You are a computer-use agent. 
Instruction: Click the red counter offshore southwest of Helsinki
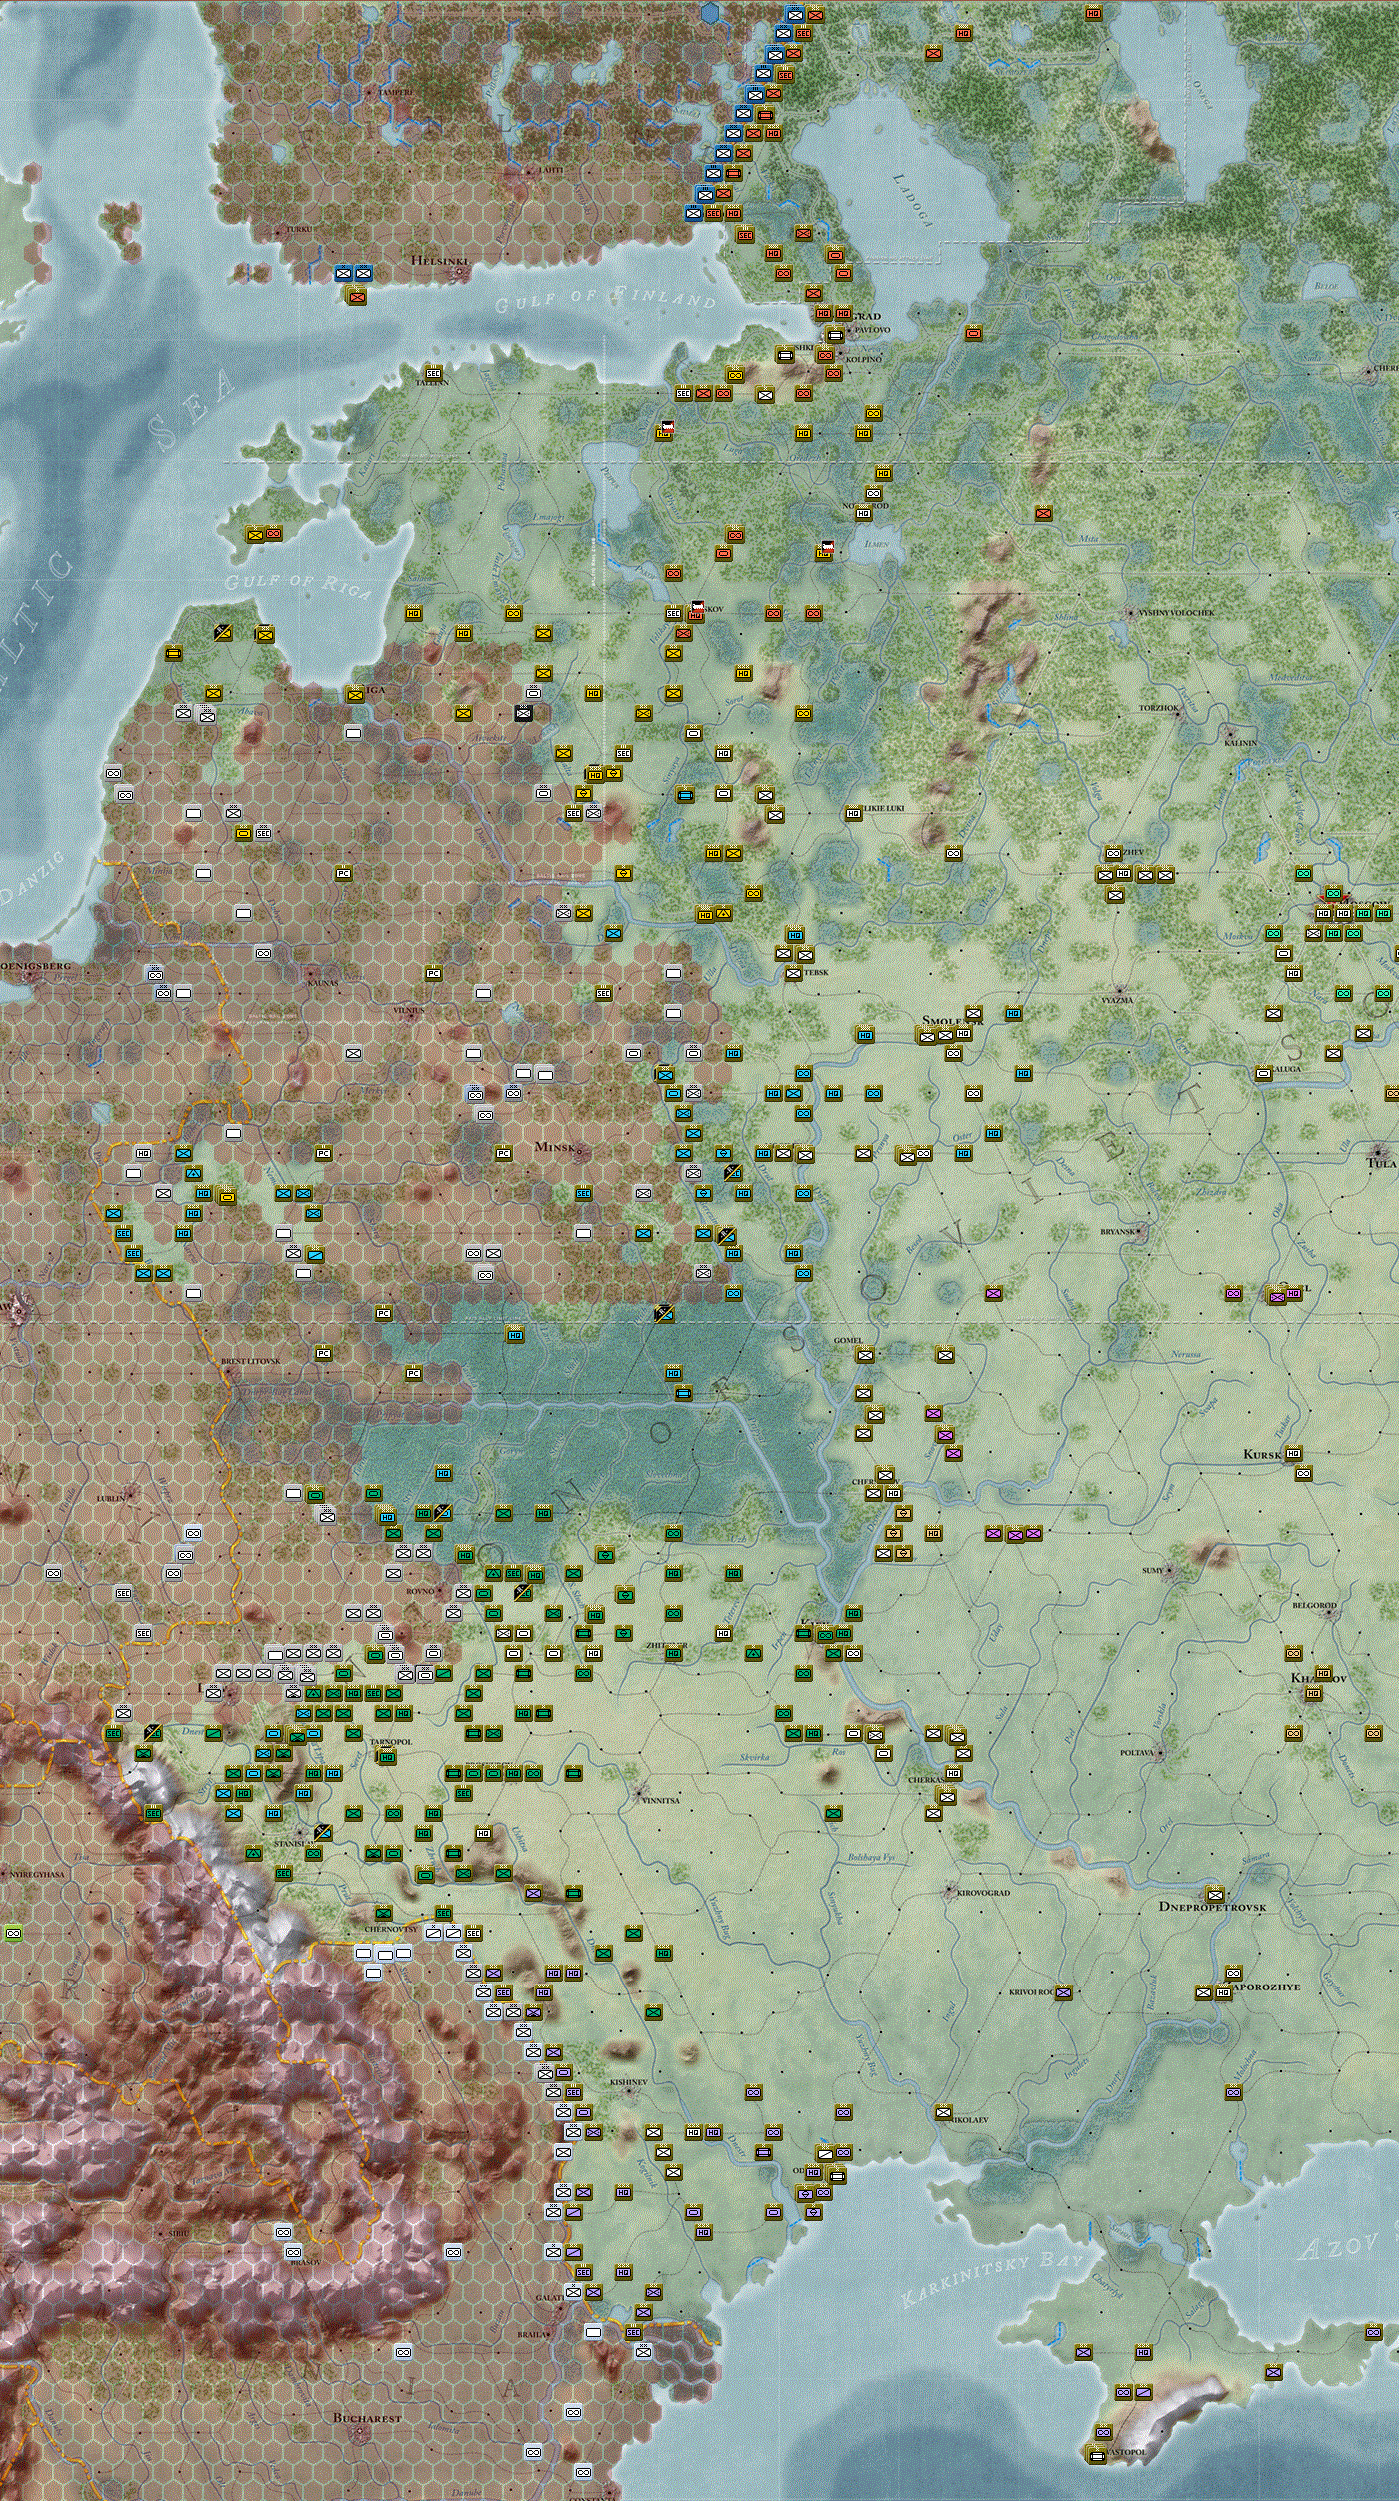click(x=357, y=297)
